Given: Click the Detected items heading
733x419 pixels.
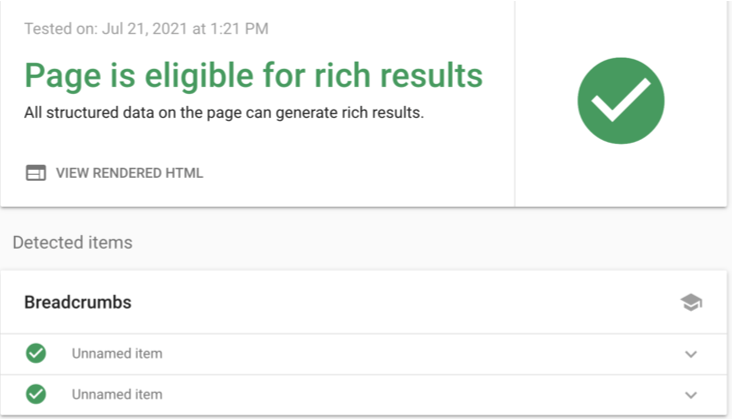Looking at the screenshot, I should pyautogui.click(x=72, y=243).
